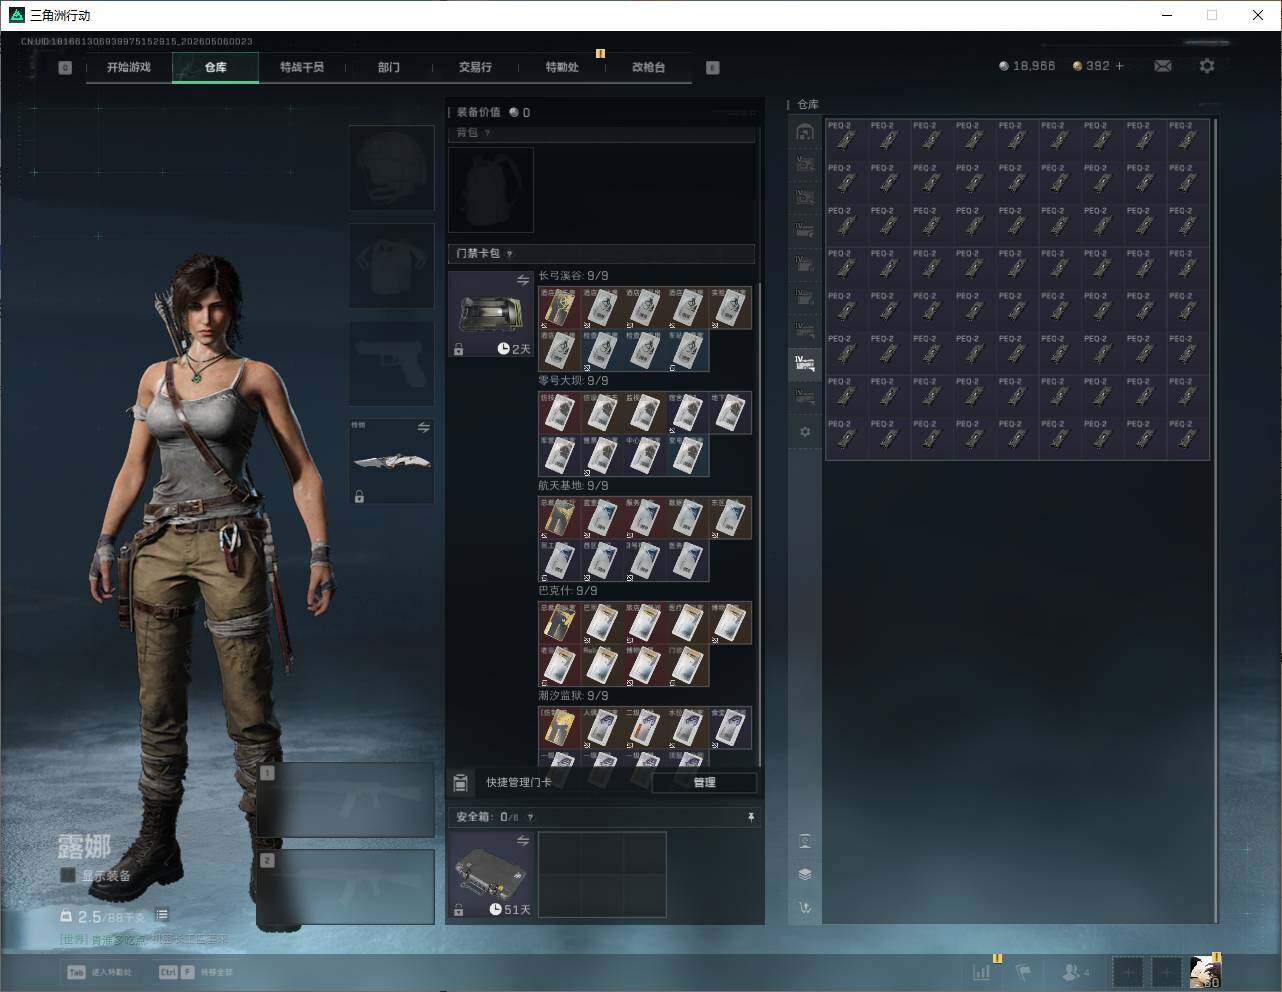Viewport: 1282px width, 992px height.
Task: Toggle the pin icon on 安全箱 header
Action: click(x=751, y=817)
